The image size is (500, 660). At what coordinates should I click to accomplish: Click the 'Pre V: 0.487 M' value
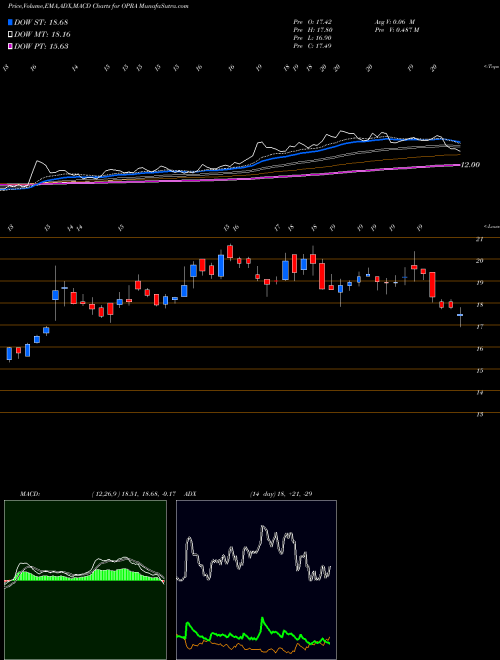396,30
